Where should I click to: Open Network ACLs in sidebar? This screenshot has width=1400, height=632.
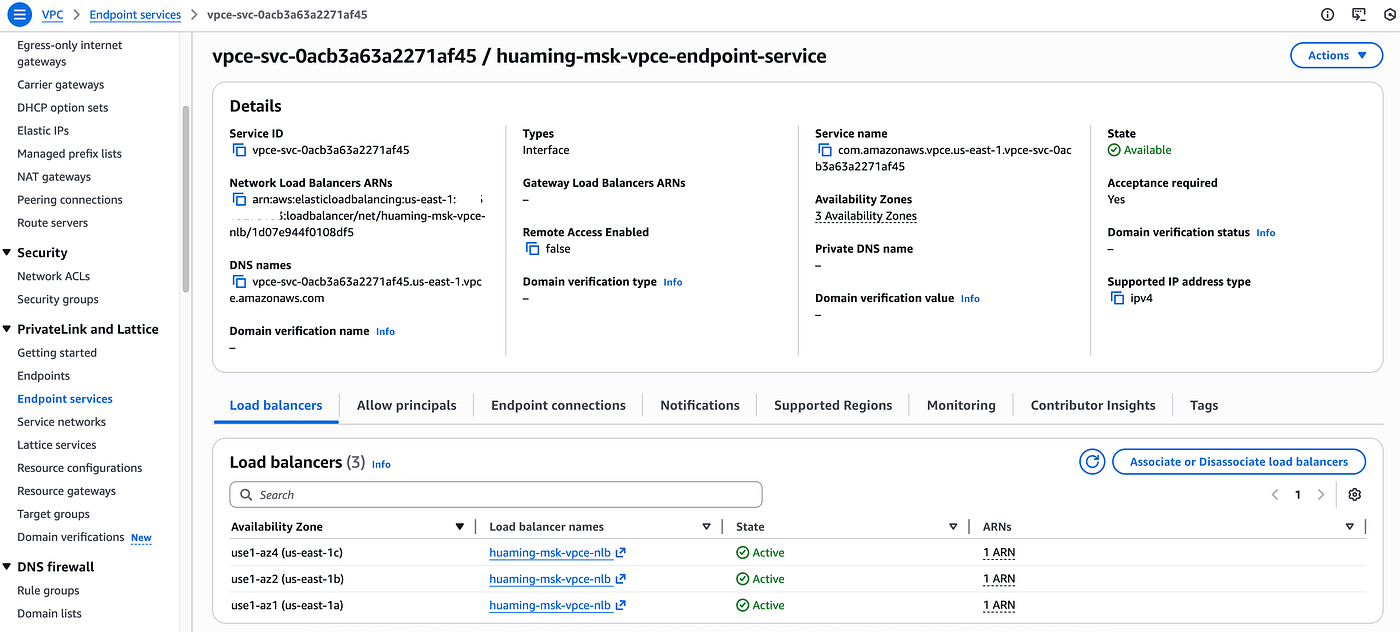tap(54, 276)
